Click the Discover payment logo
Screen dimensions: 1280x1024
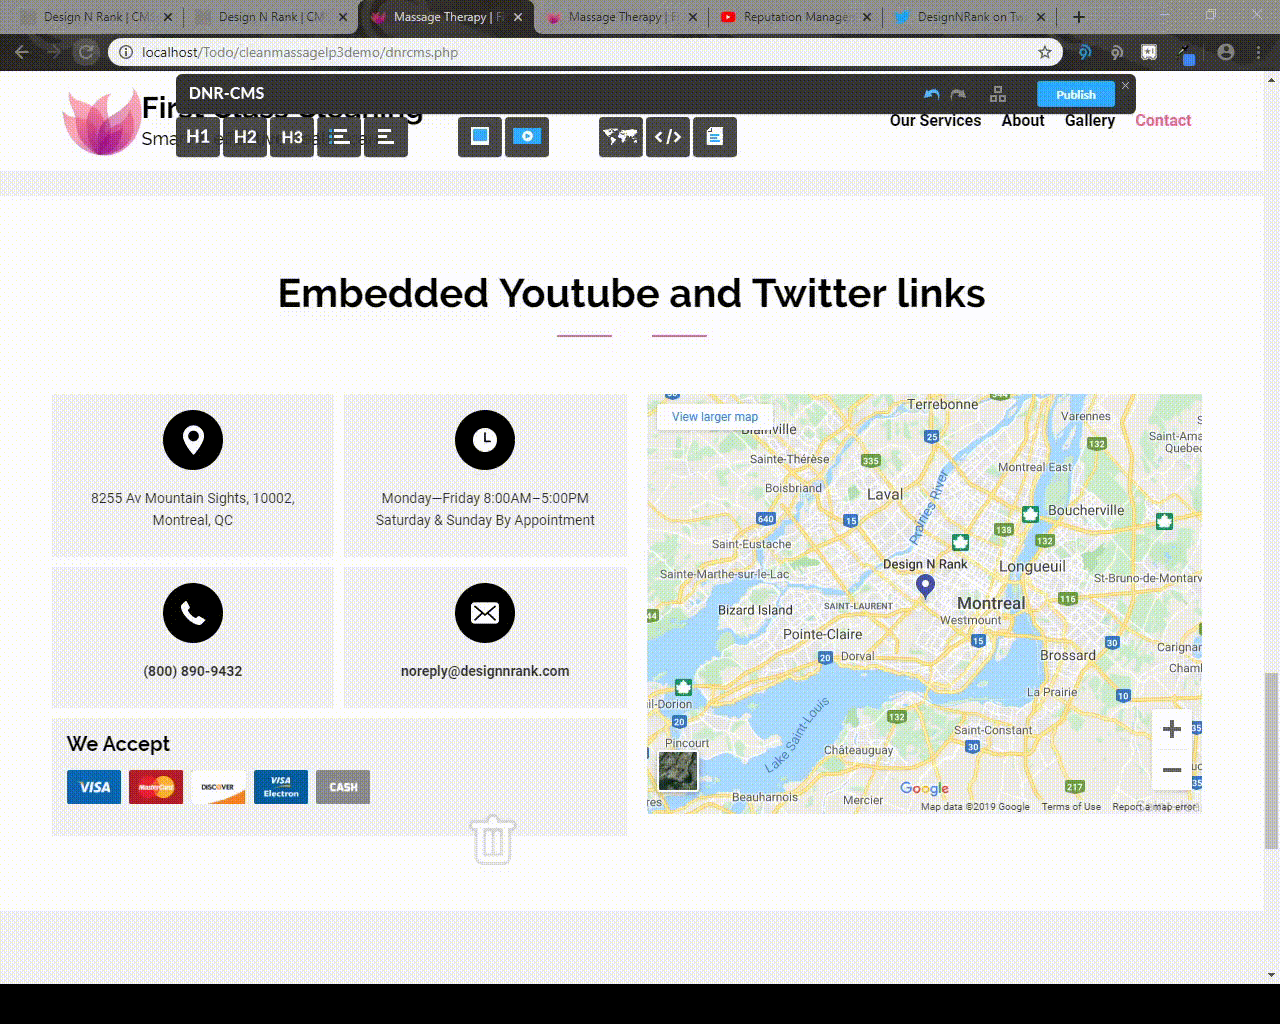pyautogui.click(x=218, y=787)
